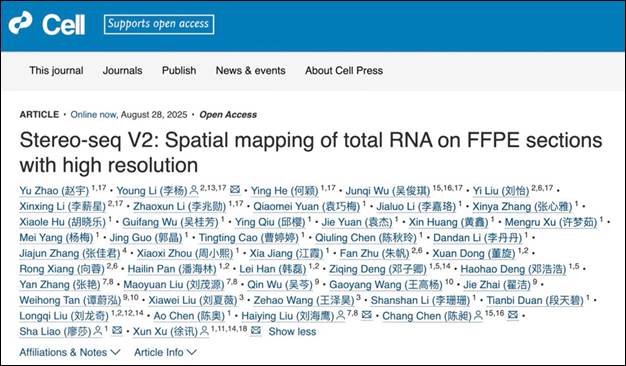This screenshot has width=626, height=366.
Task: Open author Jie Yuan link
Action: [357, 222]
